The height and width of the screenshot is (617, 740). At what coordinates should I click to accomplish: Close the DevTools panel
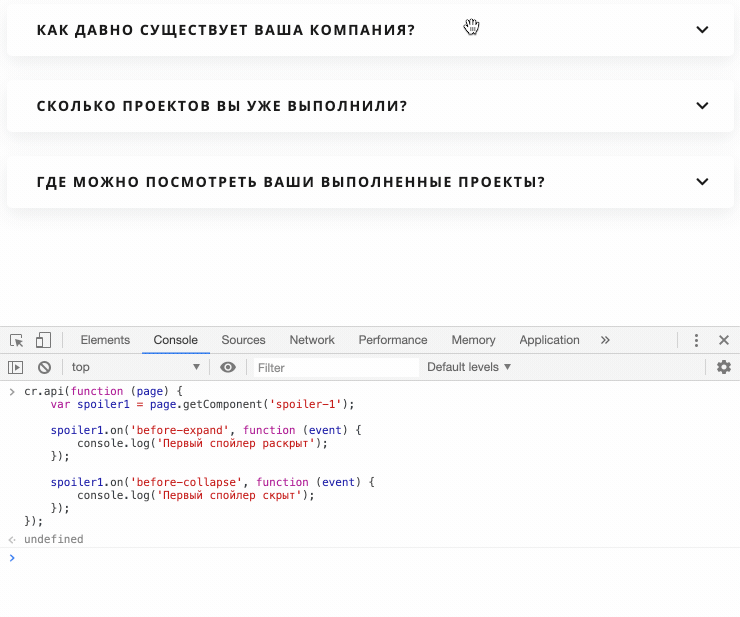click(x=724, y=340)
